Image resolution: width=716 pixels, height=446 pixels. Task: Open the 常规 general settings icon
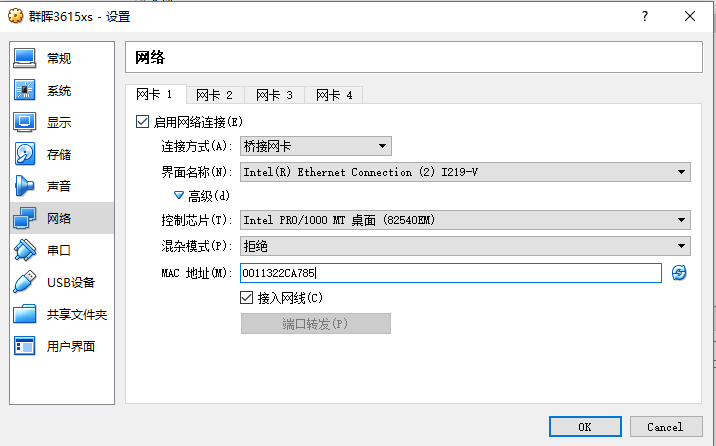pos(24,58)
